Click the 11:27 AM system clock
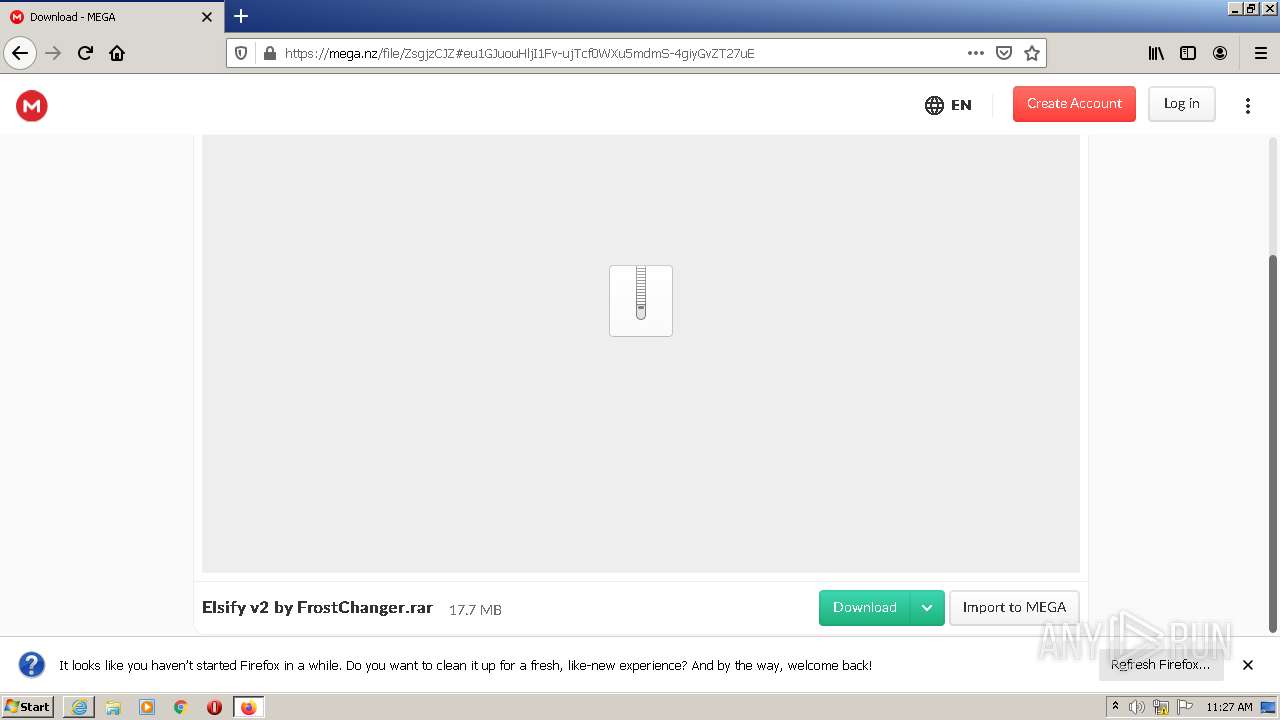The image size is (1280, 720). click(x=1229, y=707)
